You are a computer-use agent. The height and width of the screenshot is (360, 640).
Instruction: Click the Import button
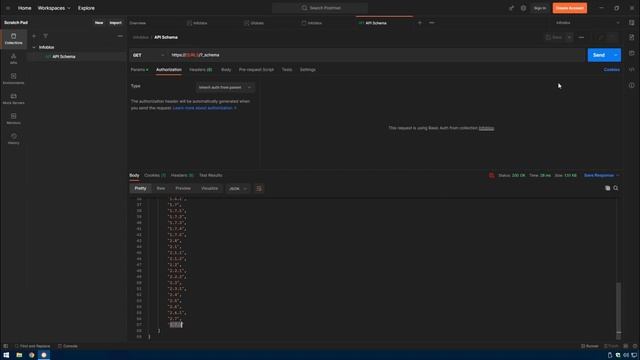(116, 23)
